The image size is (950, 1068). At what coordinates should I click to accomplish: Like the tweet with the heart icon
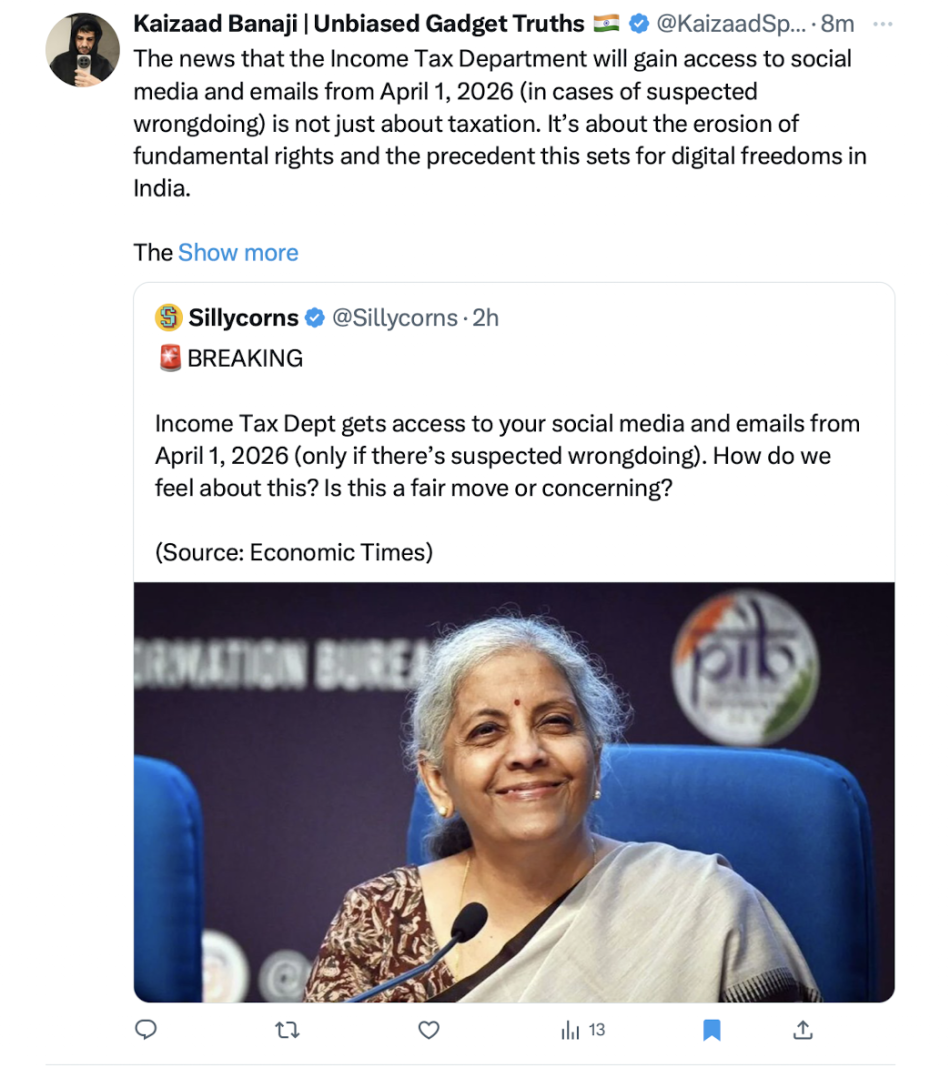429,1029
